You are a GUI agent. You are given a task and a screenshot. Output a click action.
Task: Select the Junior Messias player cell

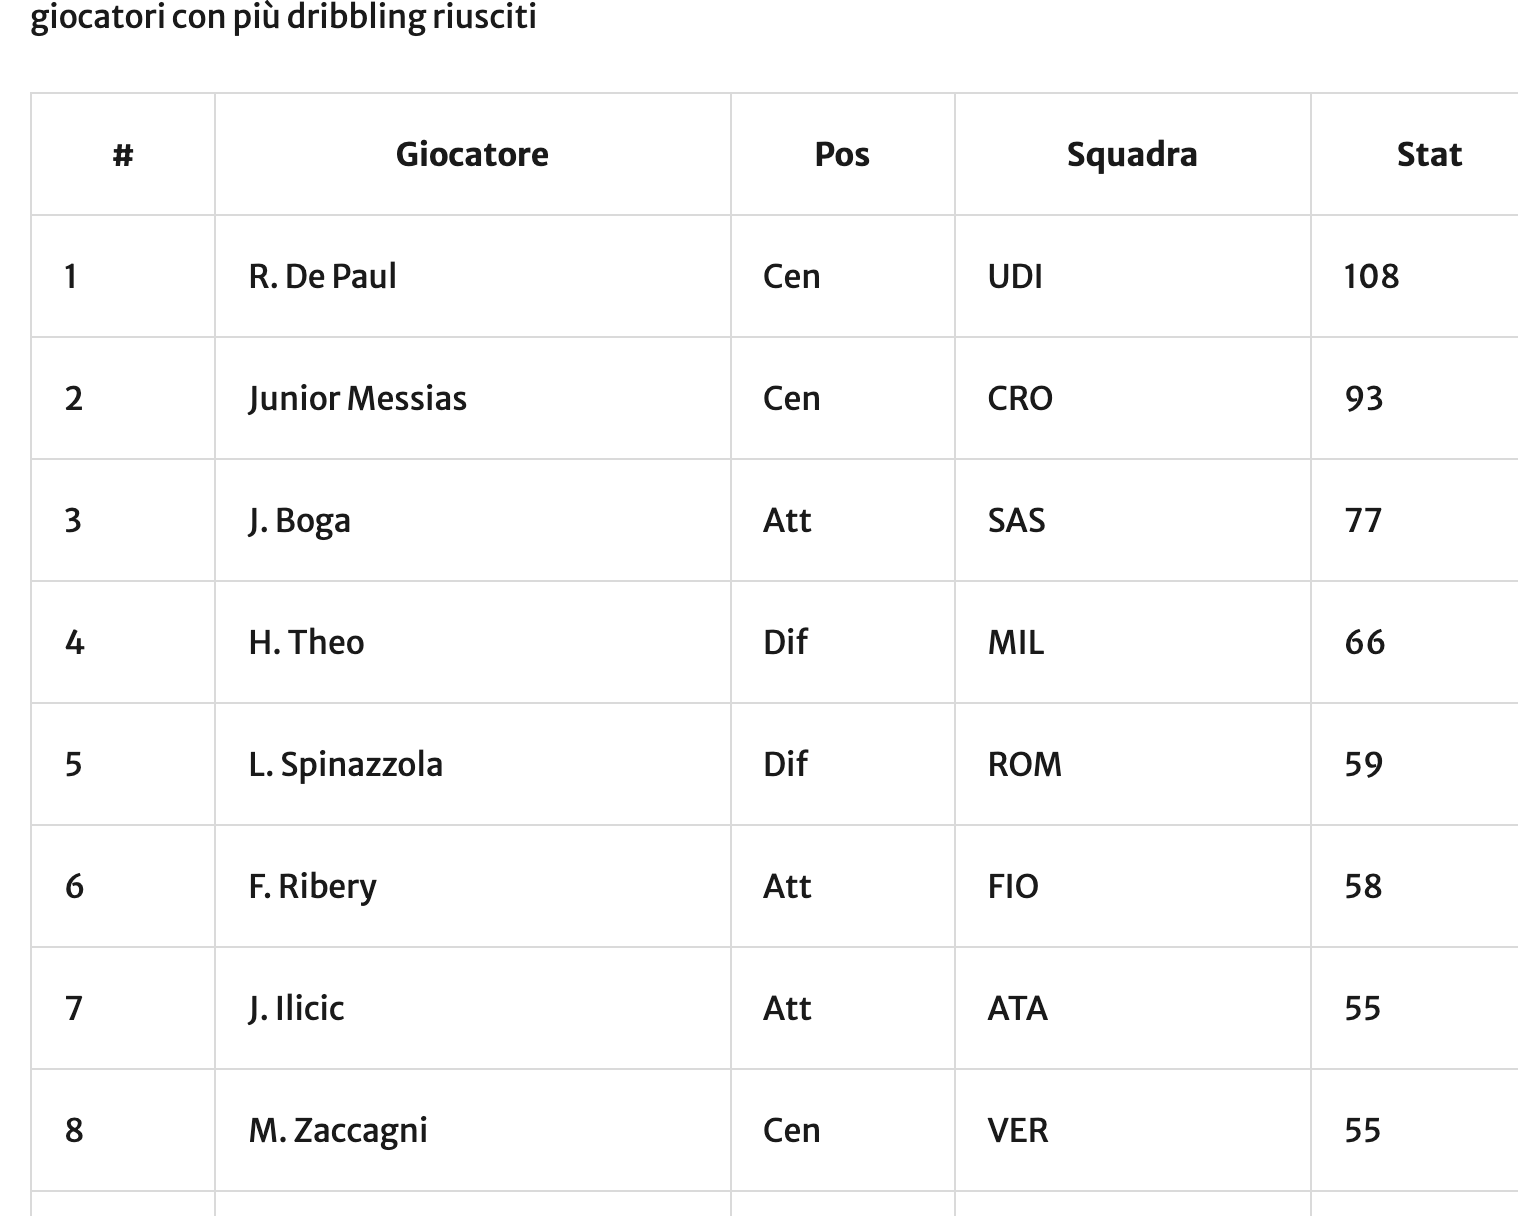[357, 398]
